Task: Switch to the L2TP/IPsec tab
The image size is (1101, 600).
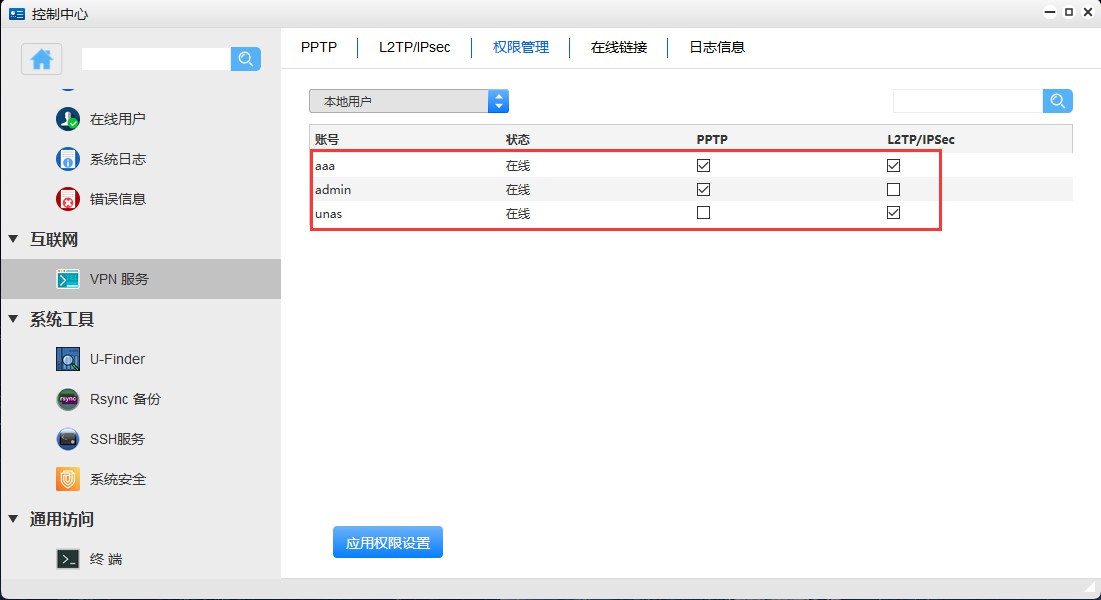Action: pyautogui.click(x=414, y=47)
